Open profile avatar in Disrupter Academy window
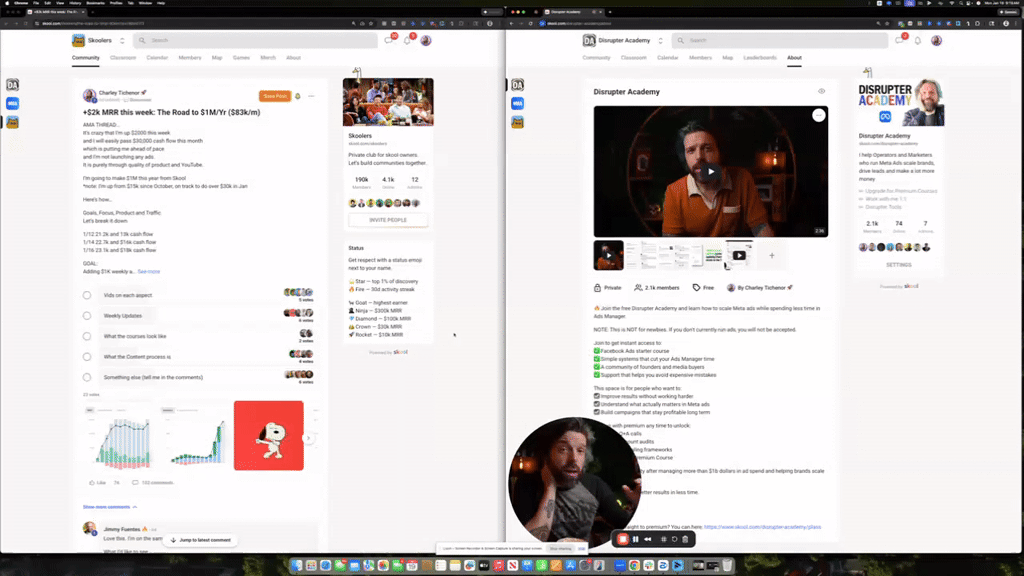 (936, 40)
